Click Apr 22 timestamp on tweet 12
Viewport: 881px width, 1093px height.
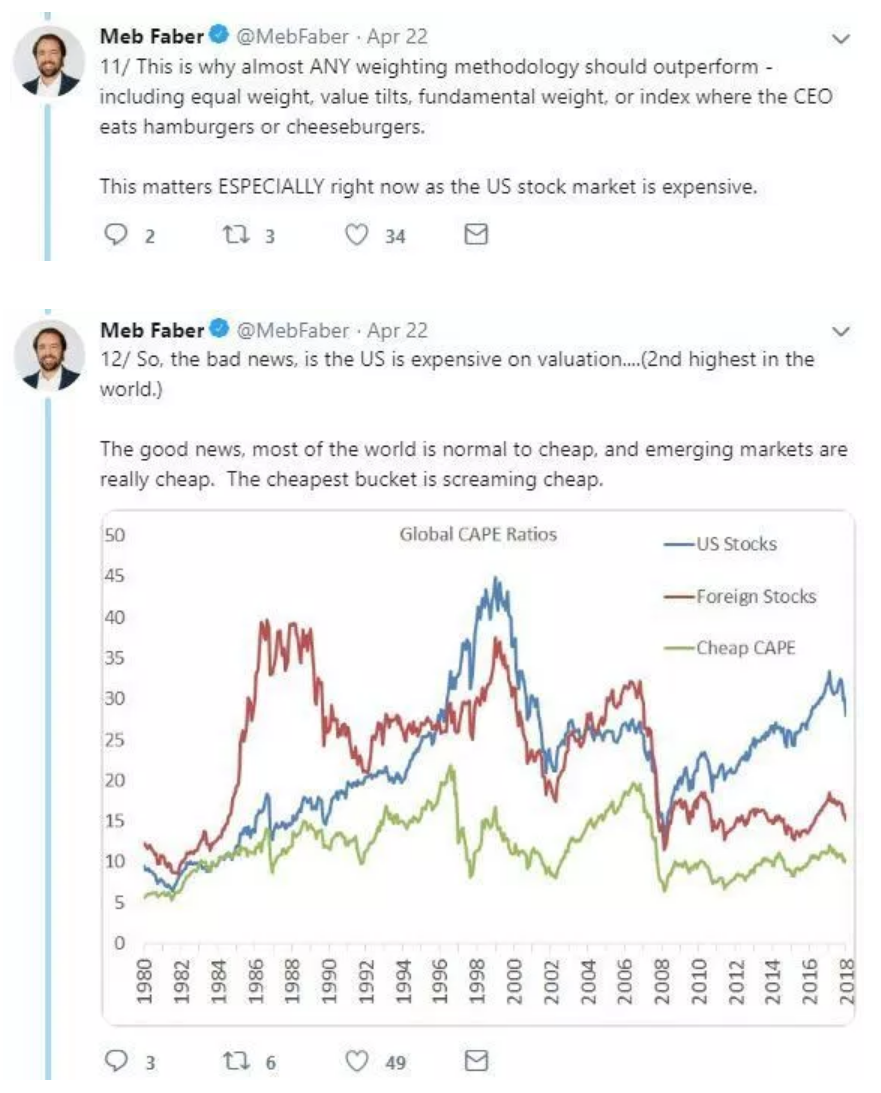397,330
